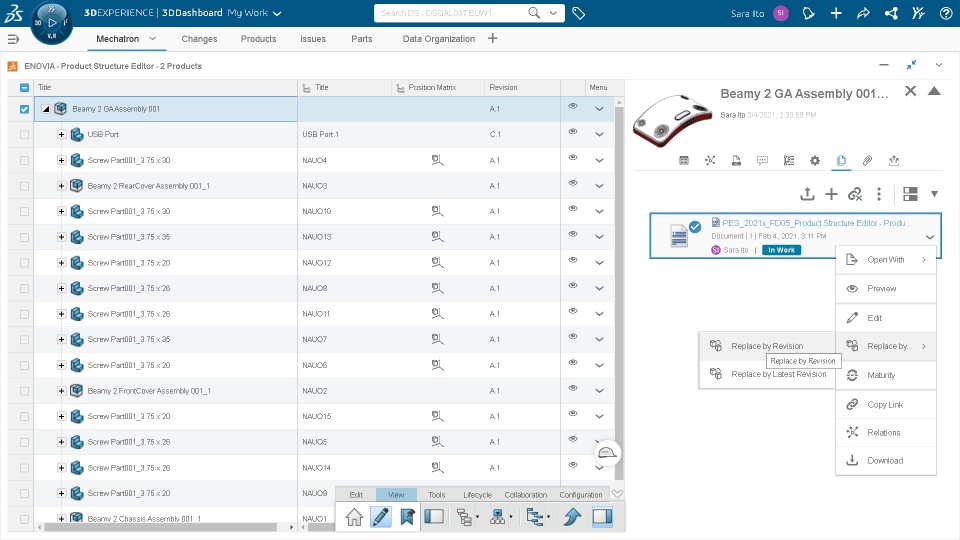Click the share arrow icon in top bar
The image size is (960, 540).
click(863, 13)
